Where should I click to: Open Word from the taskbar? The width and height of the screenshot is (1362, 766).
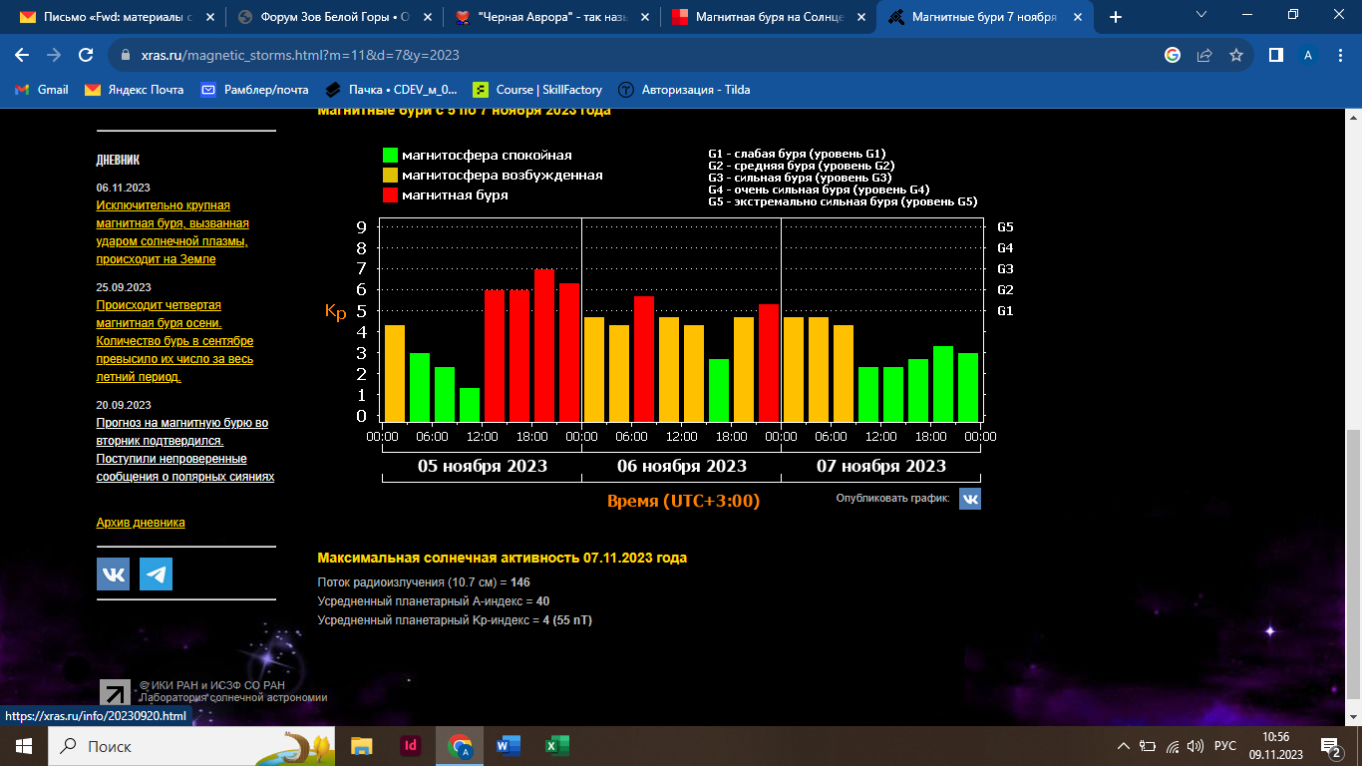(508, 746)
